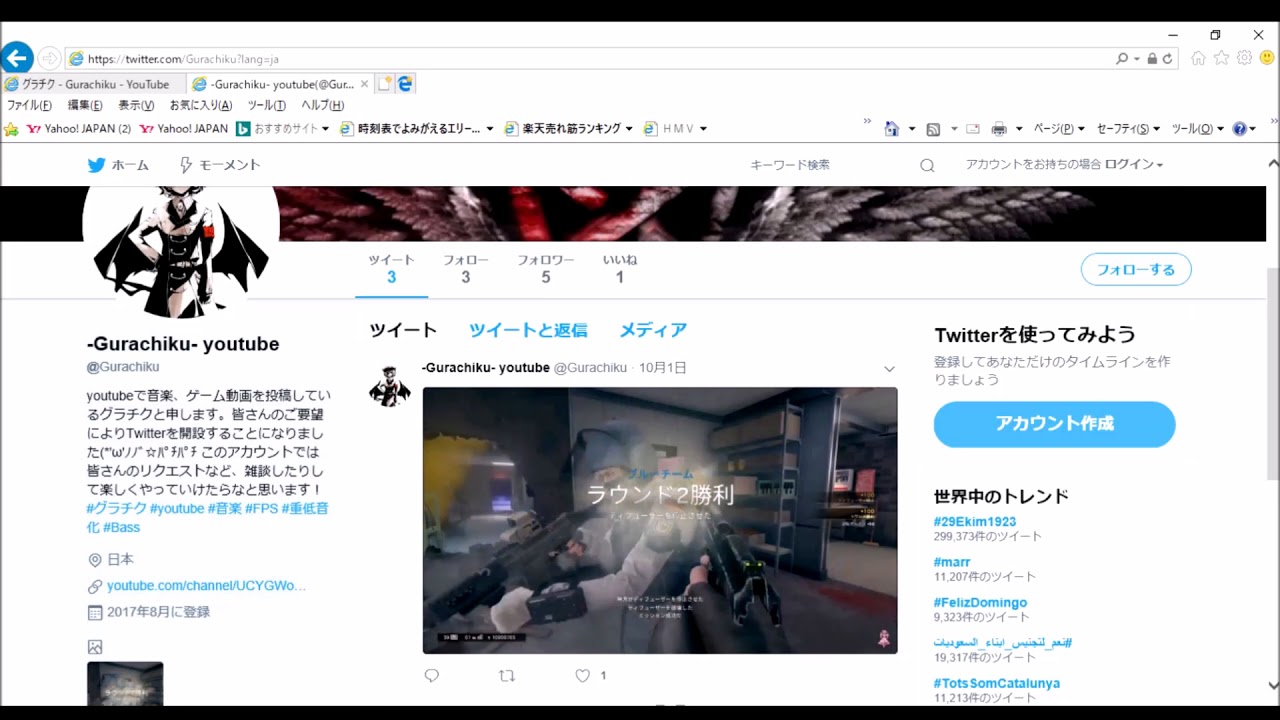This screenshot has height=720, width=1280.
Task: Open the ログイン dropdown in Twitter header
Action: coord(1134,164)
